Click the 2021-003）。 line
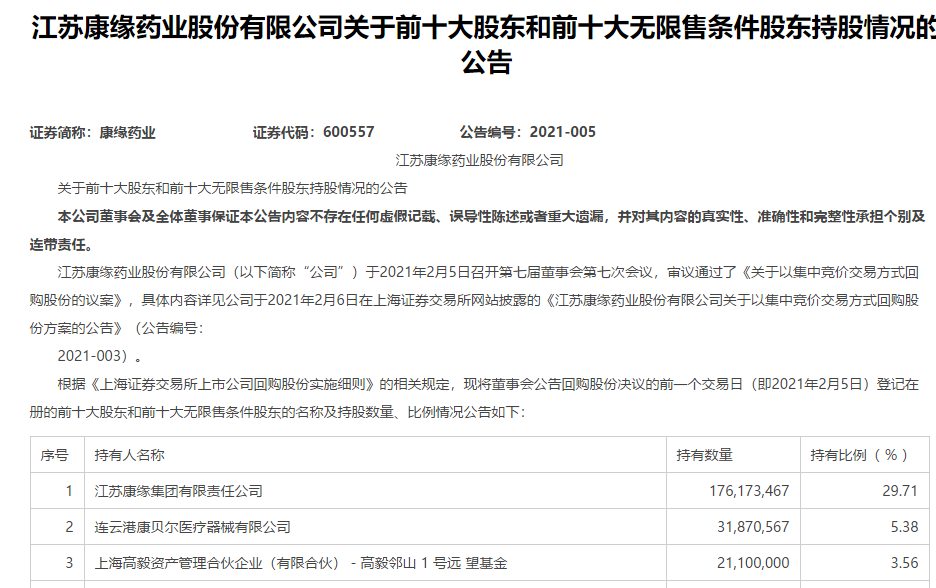Image resolution: width=936 pixels, height=588 pixels. [100, 356]
